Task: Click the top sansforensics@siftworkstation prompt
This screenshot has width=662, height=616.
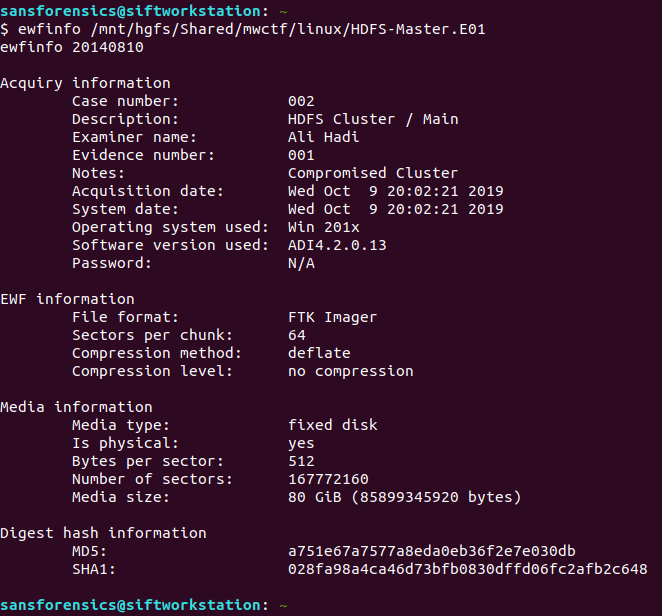Action: [x=144, y=11]
